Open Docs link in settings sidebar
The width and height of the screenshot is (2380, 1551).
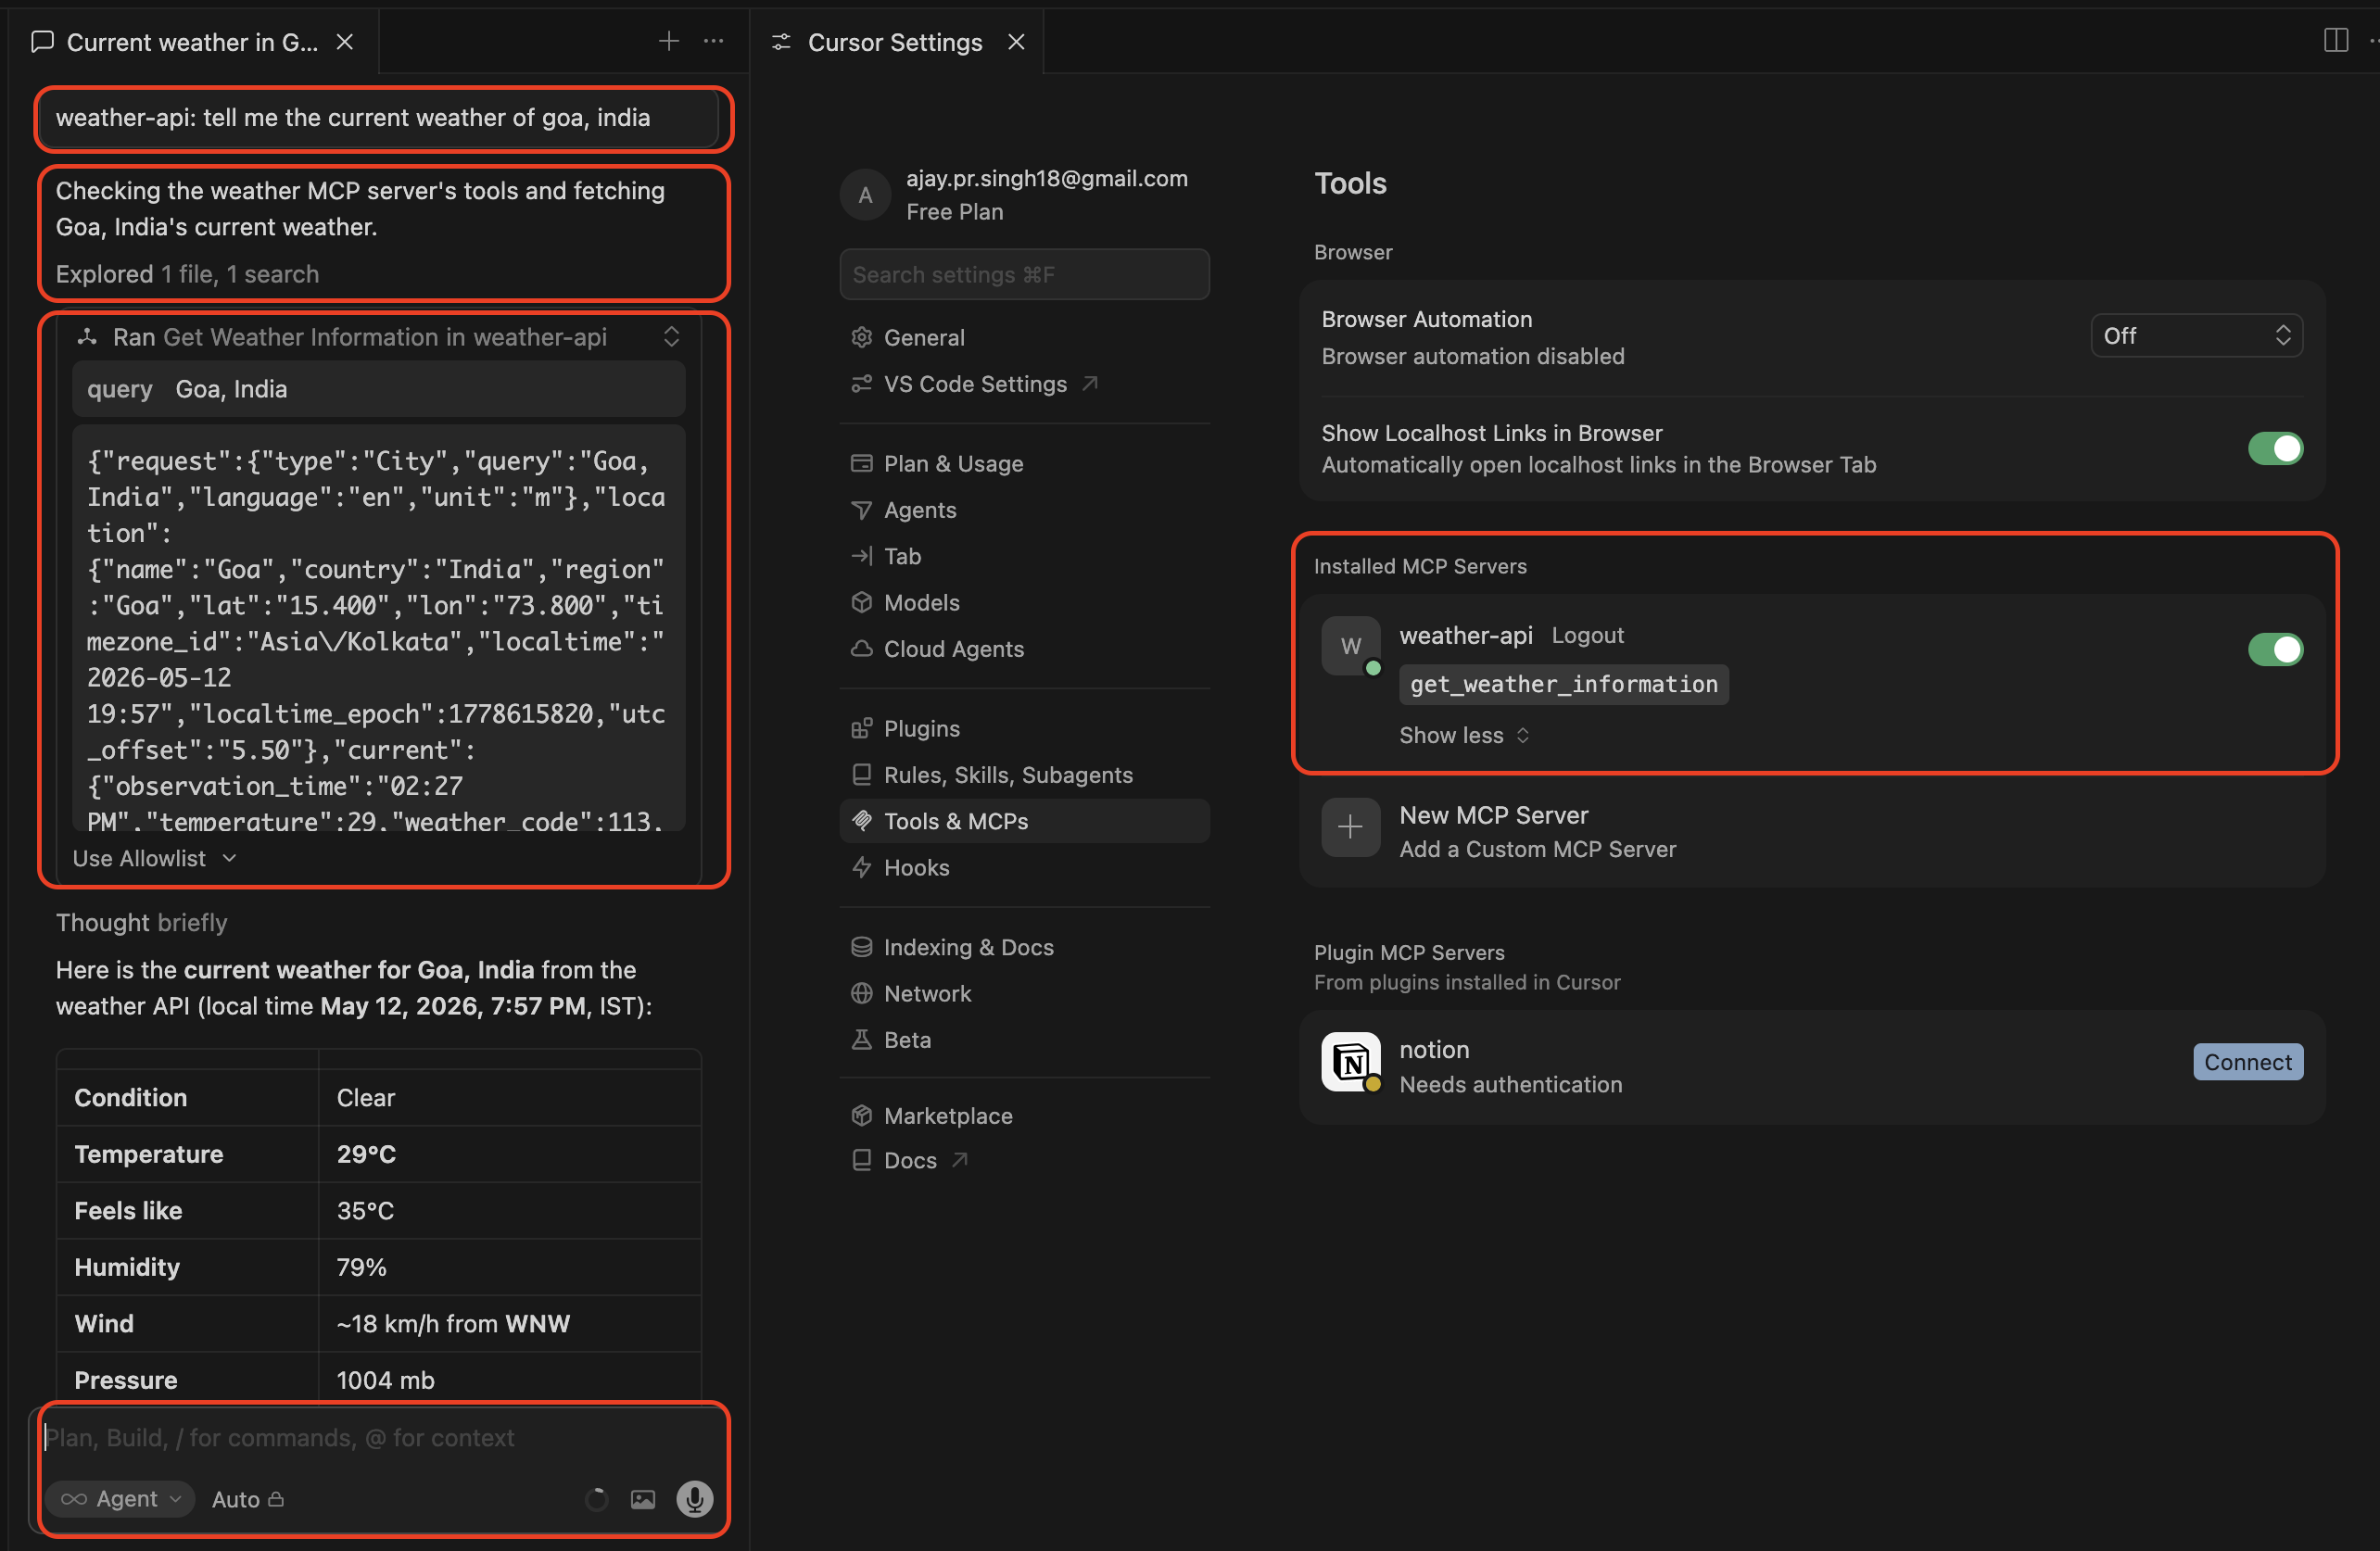[1024, 1160]
